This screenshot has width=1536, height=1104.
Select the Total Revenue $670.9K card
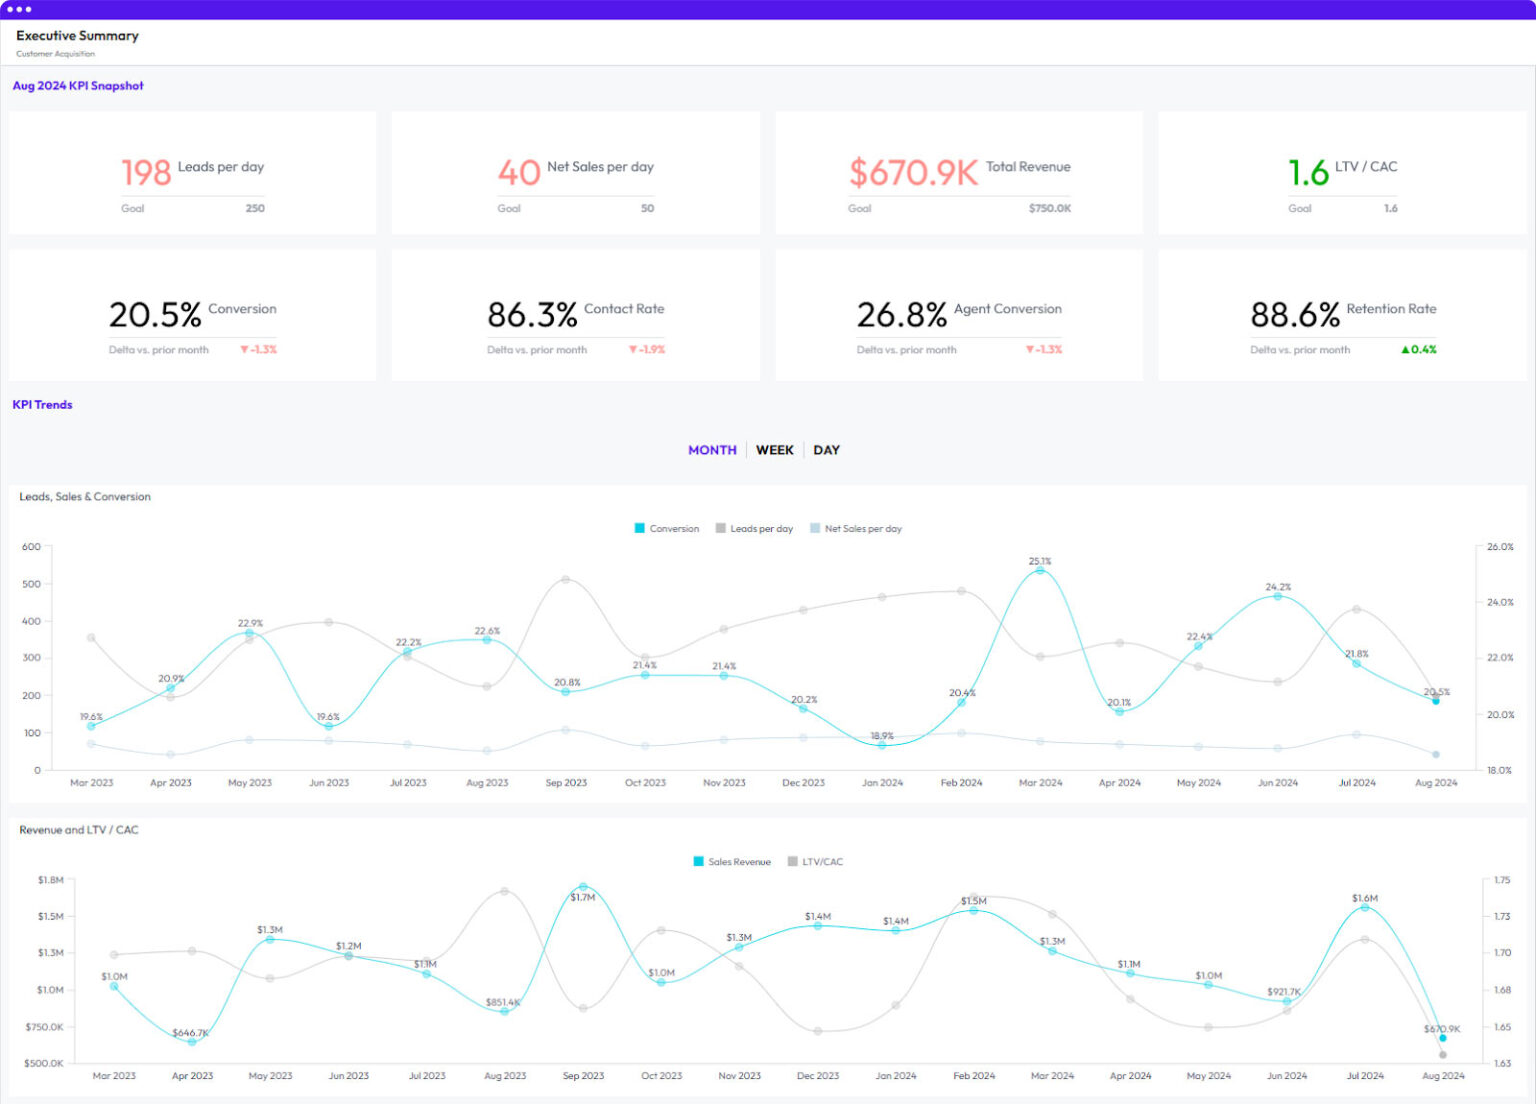(958, 172)
